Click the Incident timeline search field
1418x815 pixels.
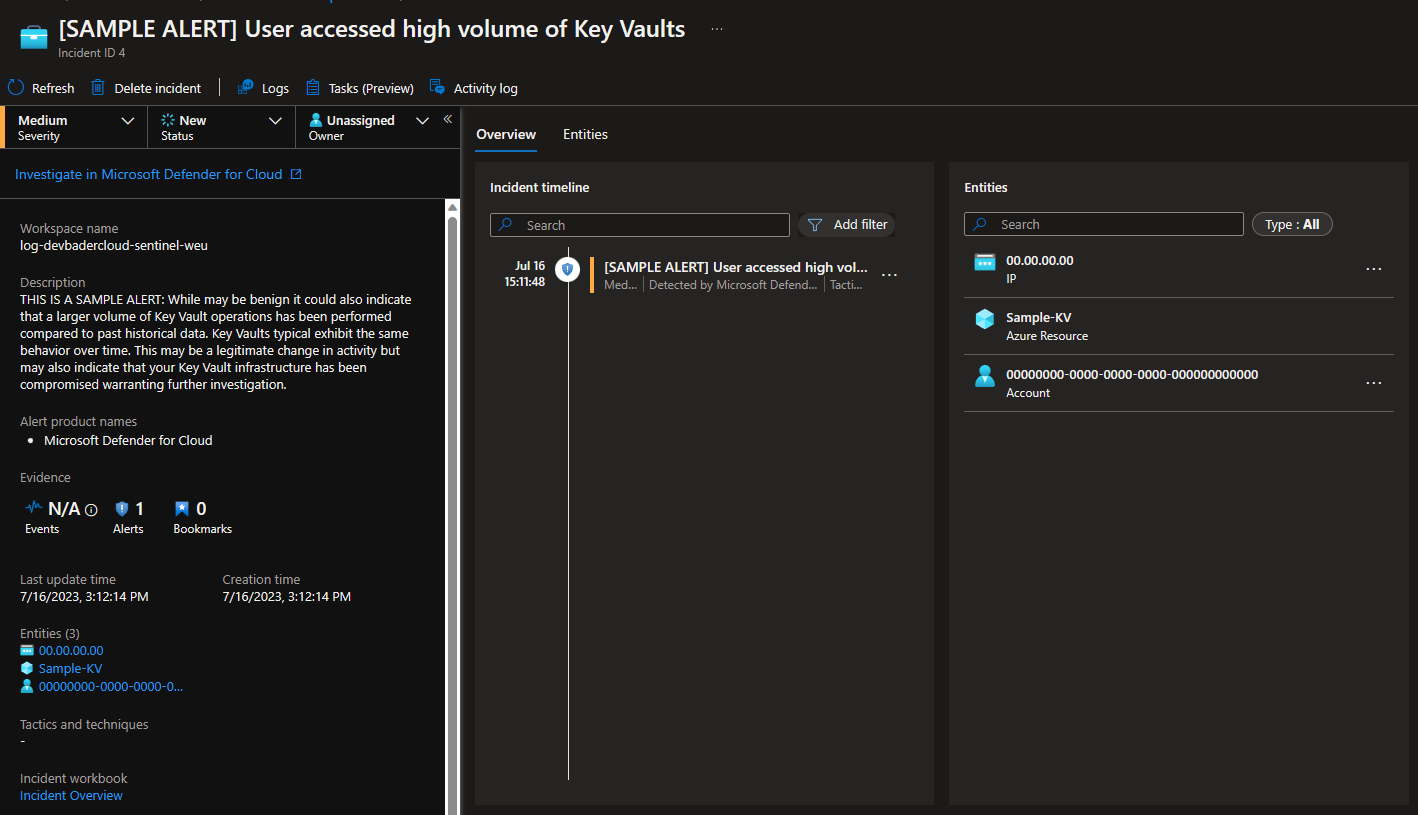coord(640,225)
